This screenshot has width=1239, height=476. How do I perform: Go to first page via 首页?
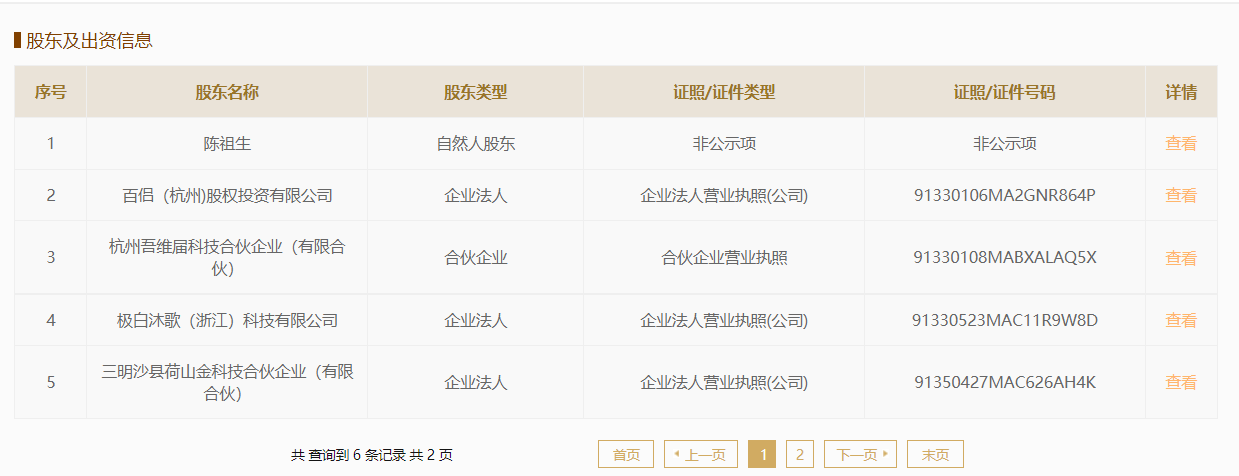tap(626, 454)
